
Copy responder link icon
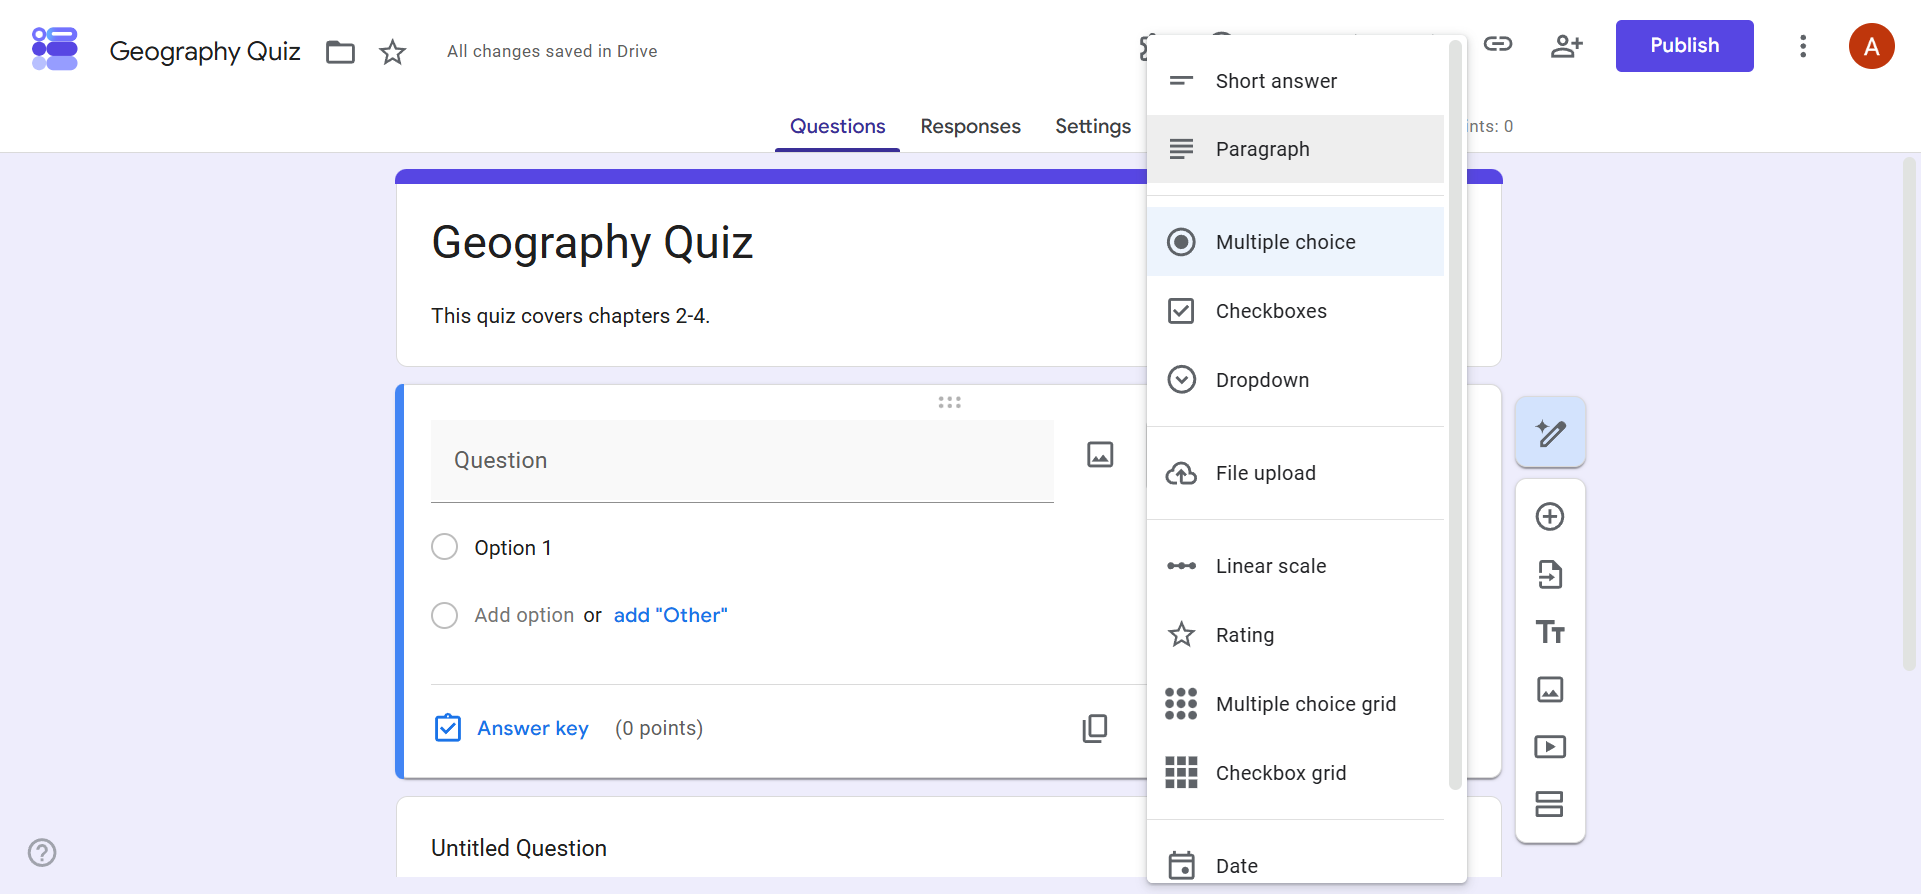pyautogui.click(x=1498, y=44)
